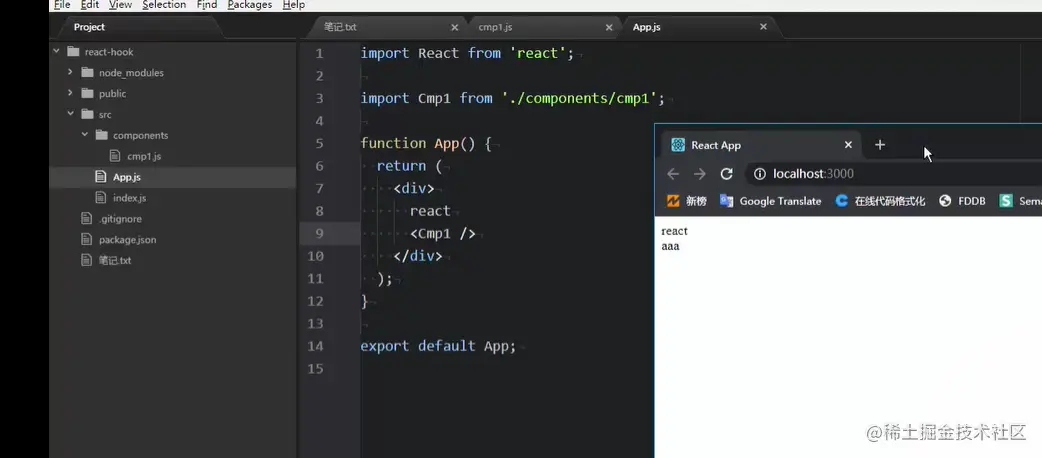Close the cmp1.js tab
1042x458 pixels.
pyautogui.click(x=609, y=27)
